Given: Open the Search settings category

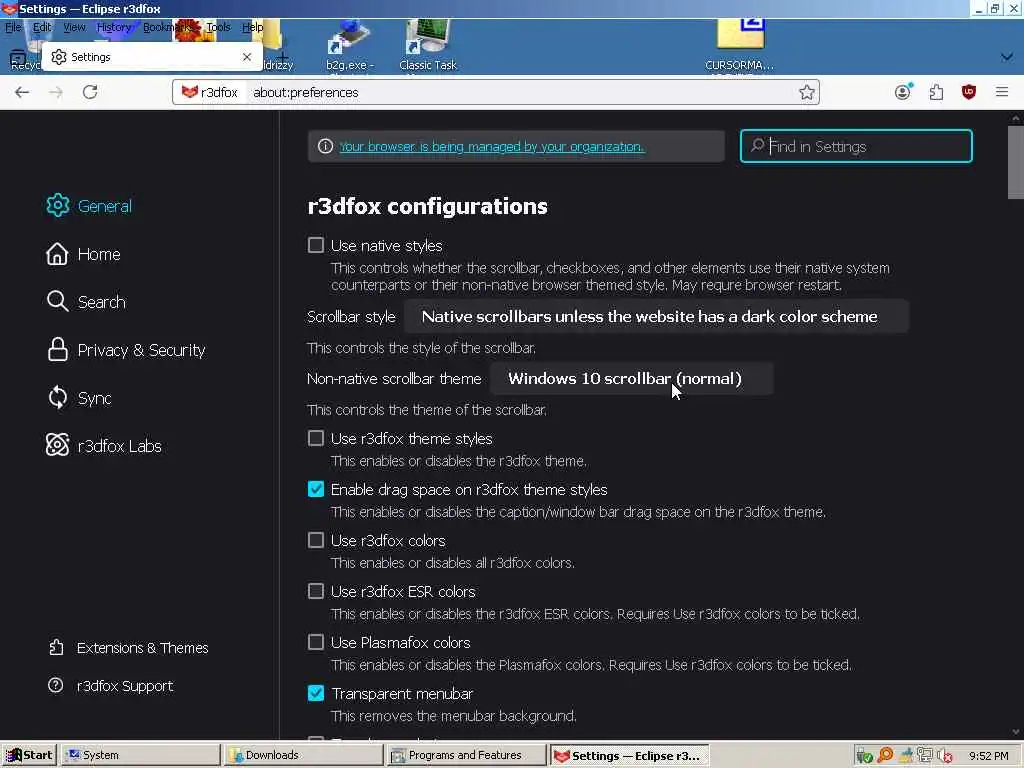Looking at the screenshot, I should (x=86, y=302).
